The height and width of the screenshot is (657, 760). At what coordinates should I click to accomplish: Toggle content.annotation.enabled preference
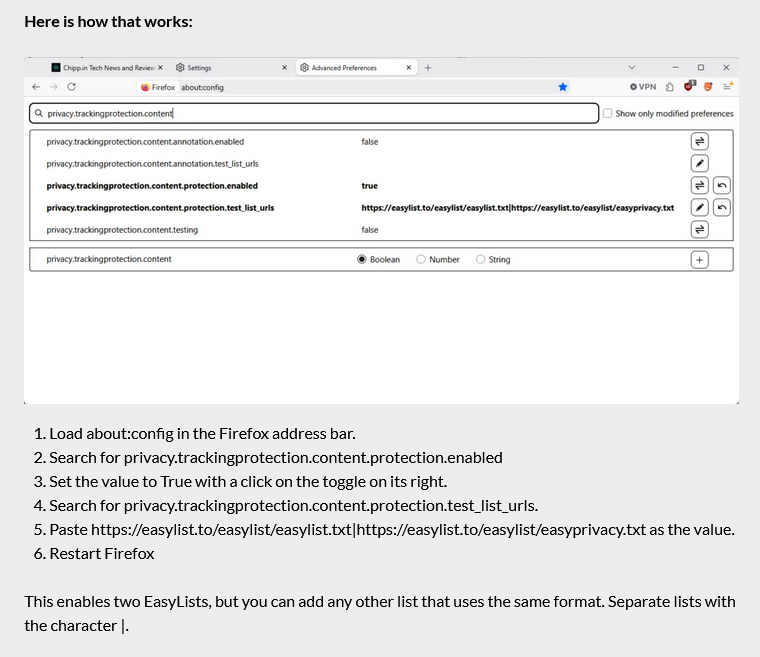point(699,142)
